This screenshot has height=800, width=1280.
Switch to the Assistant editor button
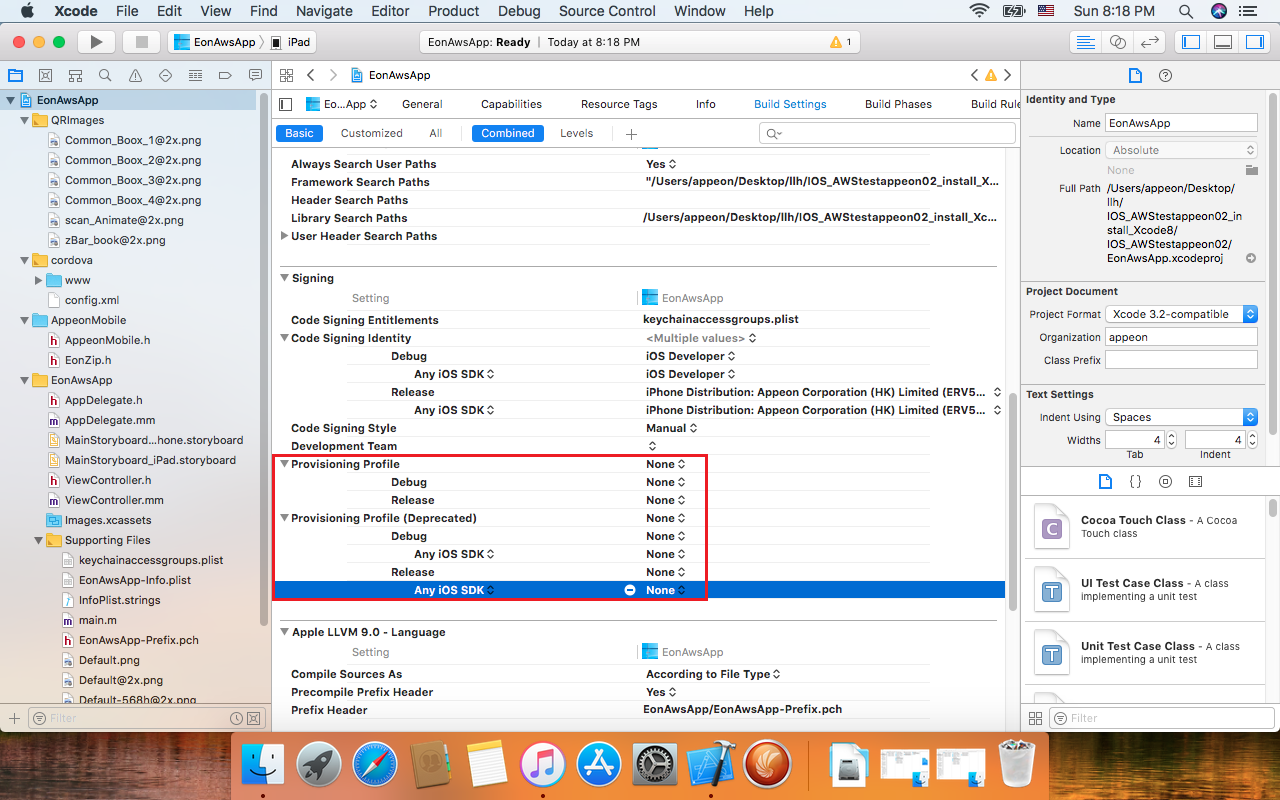pos(1118,42)
